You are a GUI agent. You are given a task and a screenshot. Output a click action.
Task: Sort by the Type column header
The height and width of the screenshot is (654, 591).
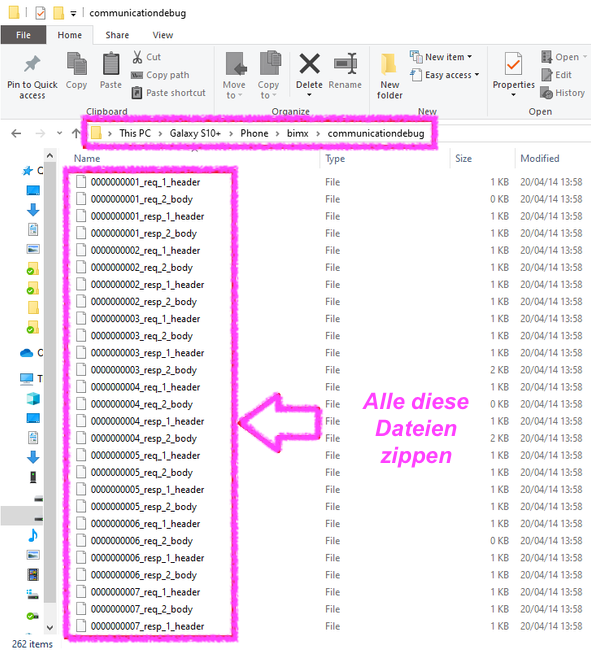coord(335,158)
